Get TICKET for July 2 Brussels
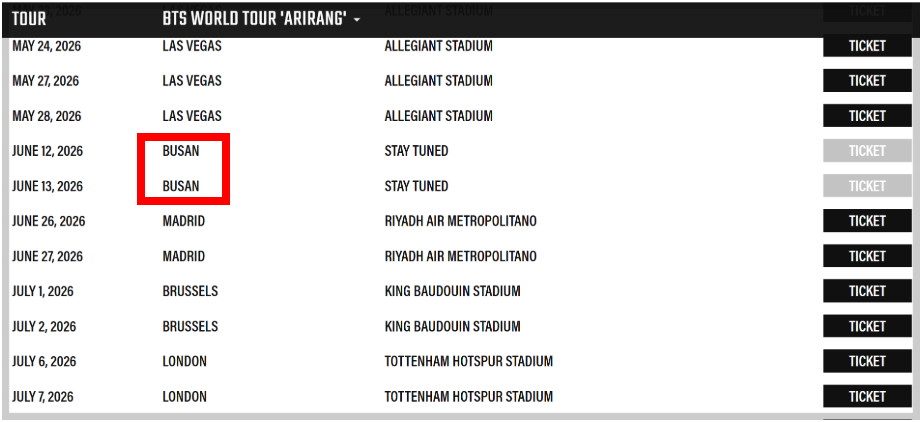This screenshot has width=923, height=422. 867,327
